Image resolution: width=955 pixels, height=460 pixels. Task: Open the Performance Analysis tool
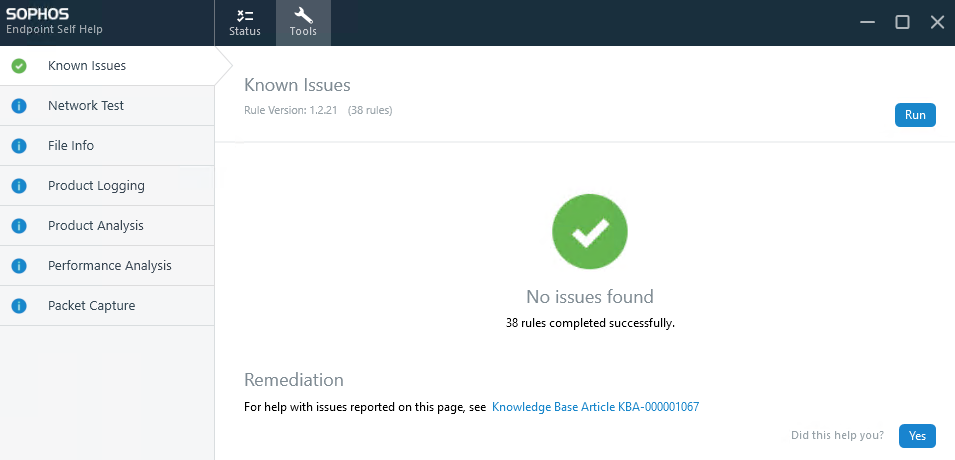[110, 266]
